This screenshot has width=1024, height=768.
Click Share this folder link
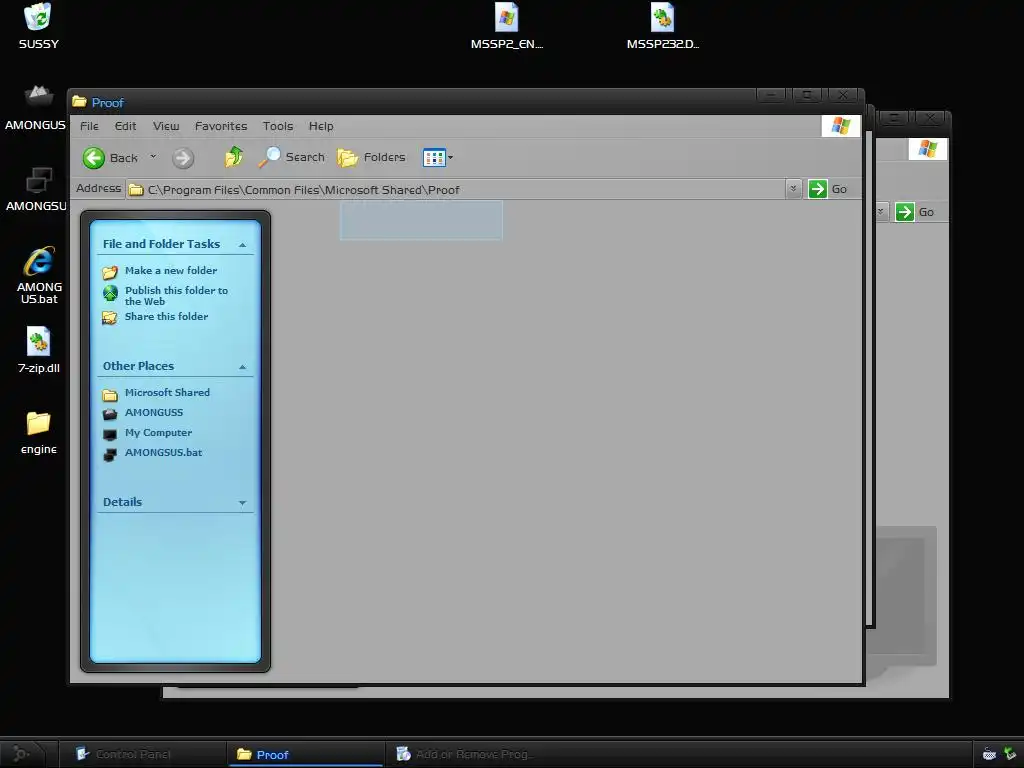pos(167,316)
